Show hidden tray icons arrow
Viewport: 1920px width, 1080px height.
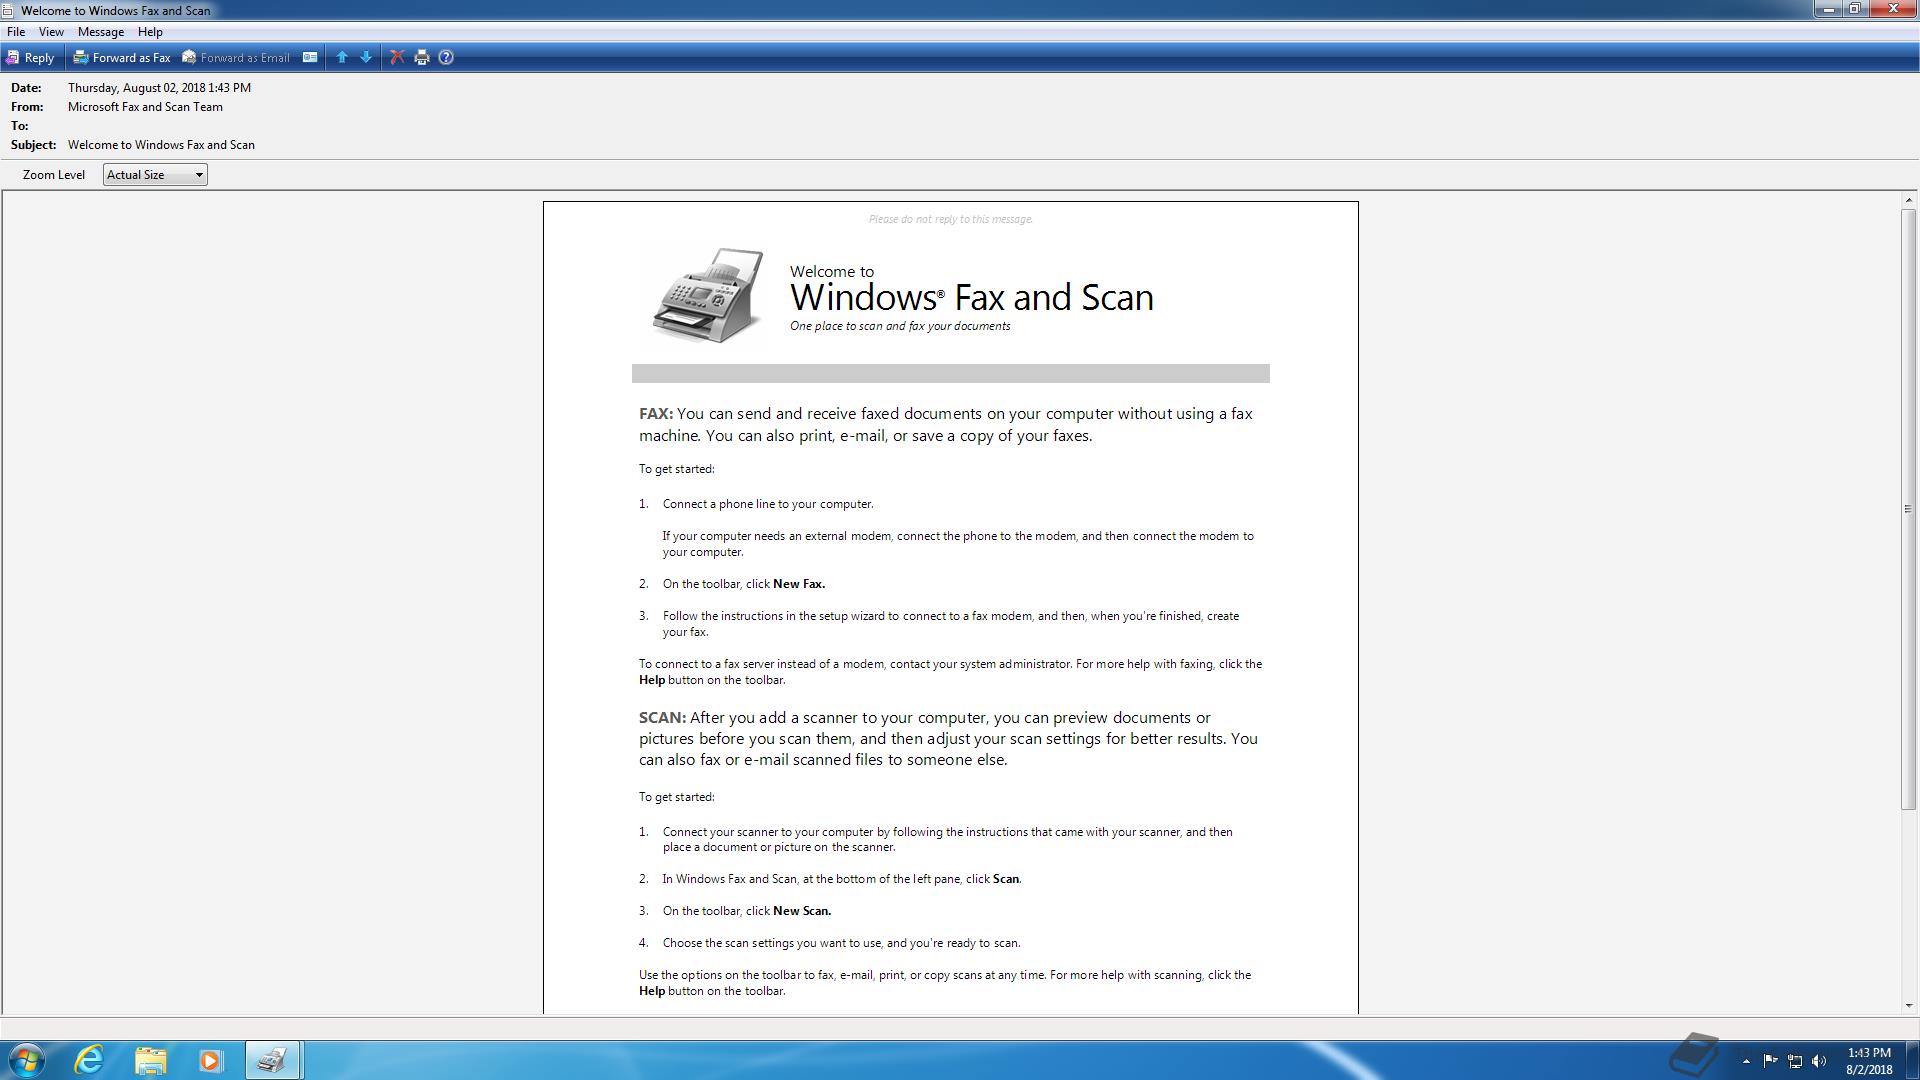[x=1746, y=1061]
